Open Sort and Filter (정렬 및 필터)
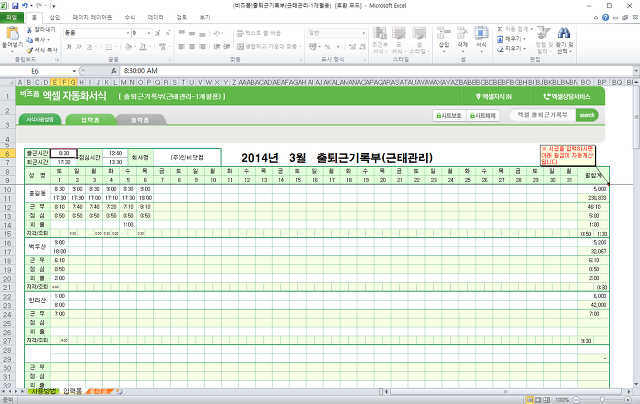 544,40
